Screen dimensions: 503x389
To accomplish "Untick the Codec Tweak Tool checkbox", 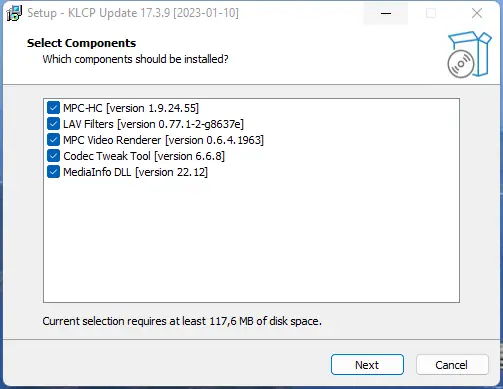I will 53,156.
